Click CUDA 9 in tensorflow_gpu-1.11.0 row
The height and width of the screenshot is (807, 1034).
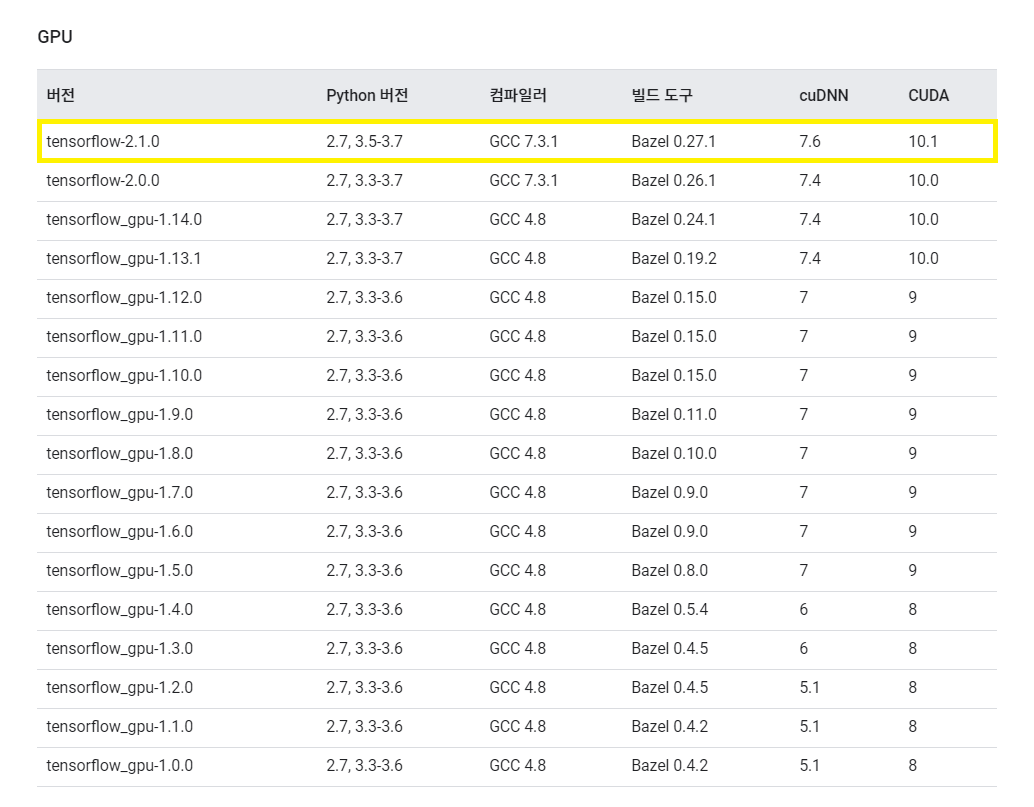click(x=913, y=336)
